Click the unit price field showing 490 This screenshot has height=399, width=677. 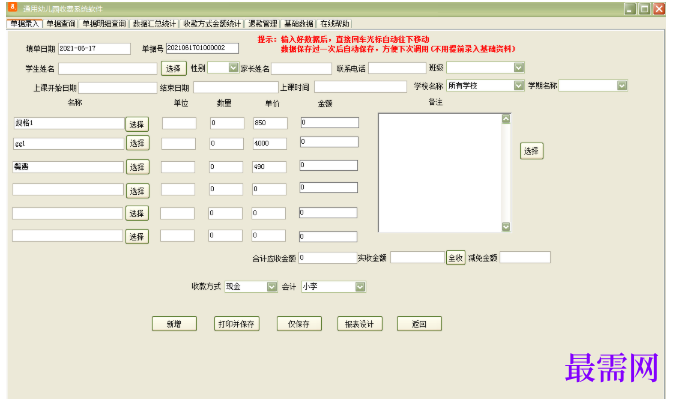point(269,167)
